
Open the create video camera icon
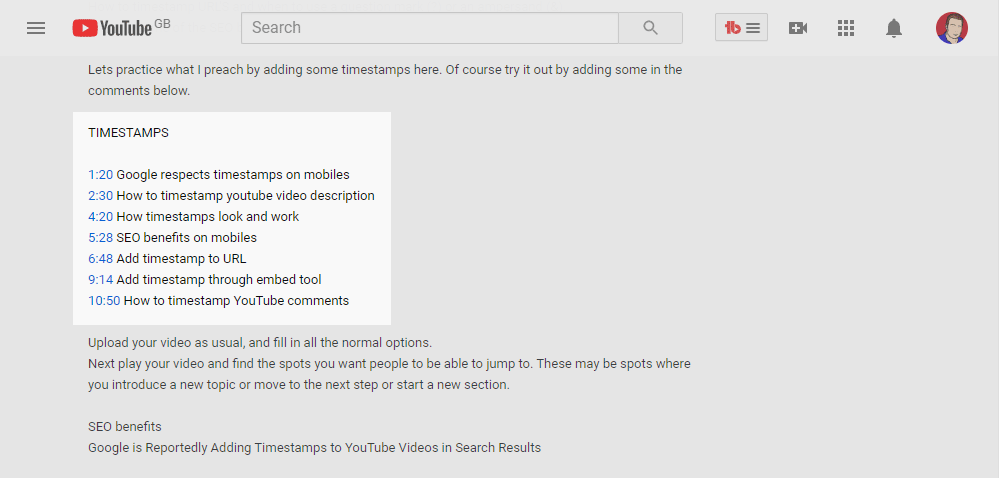[798, 28]
